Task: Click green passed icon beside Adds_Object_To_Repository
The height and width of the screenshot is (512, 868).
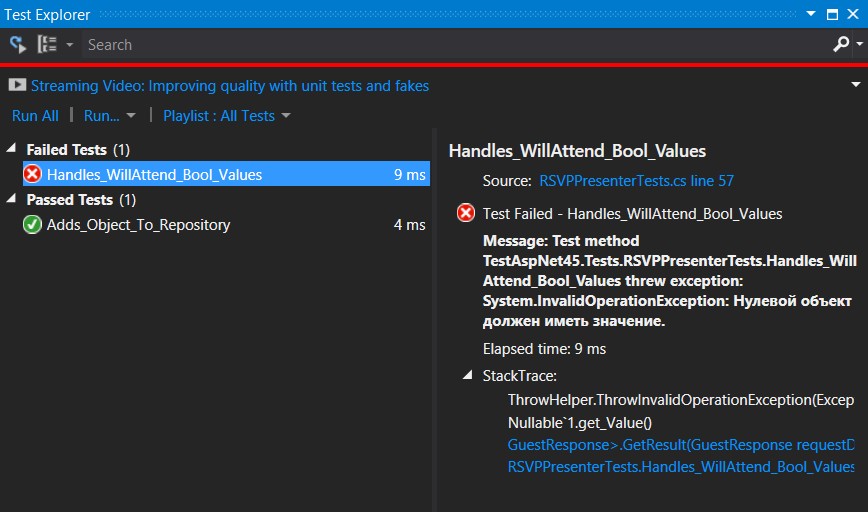Action: coord(33,225)
